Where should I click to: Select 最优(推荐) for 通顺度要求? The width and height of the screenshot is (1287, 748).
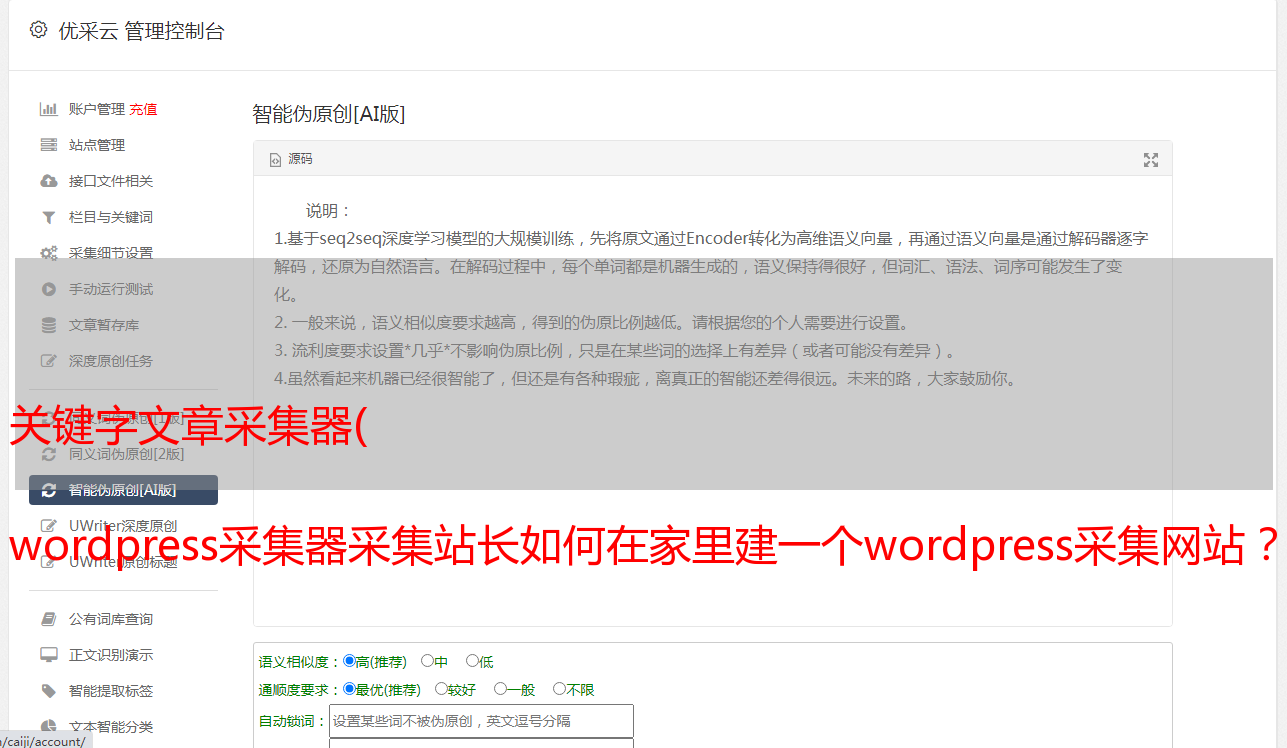tap(349, 689)
